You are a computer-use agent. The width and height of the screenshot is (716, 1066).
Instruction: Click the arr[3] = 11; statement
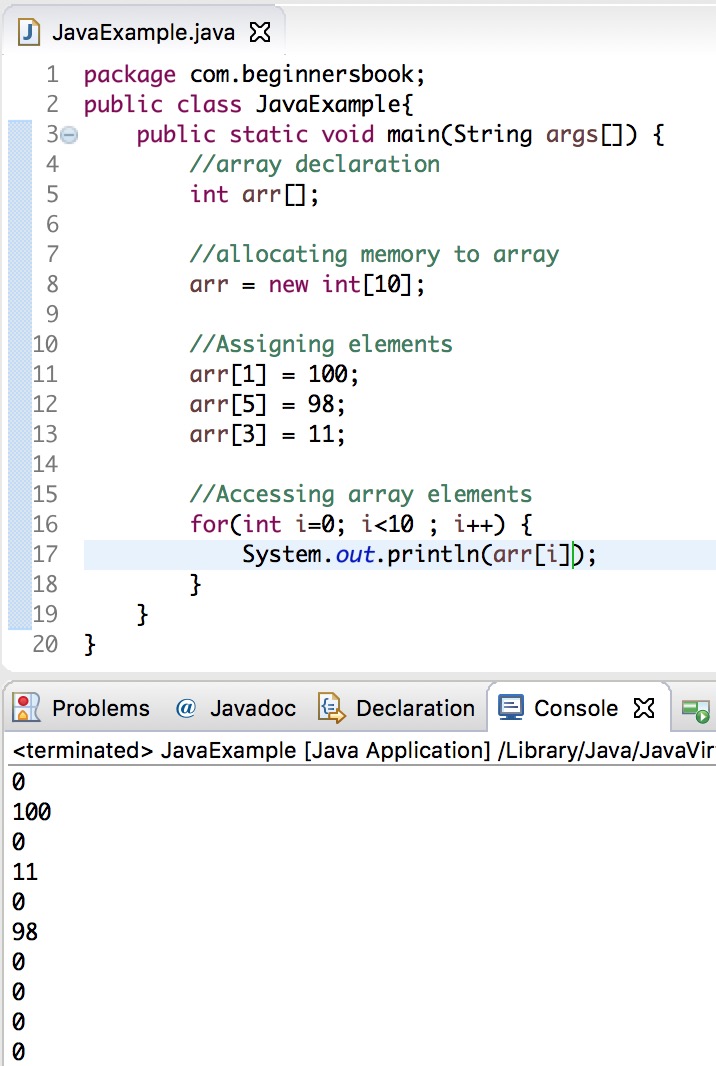tap(267, 434)
